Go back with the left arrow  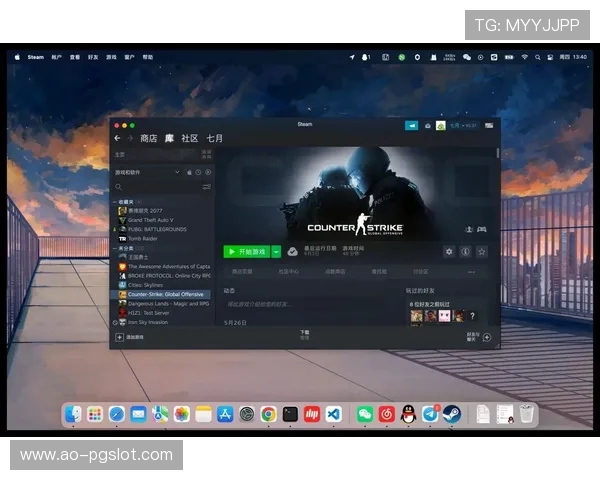point(117,138)
